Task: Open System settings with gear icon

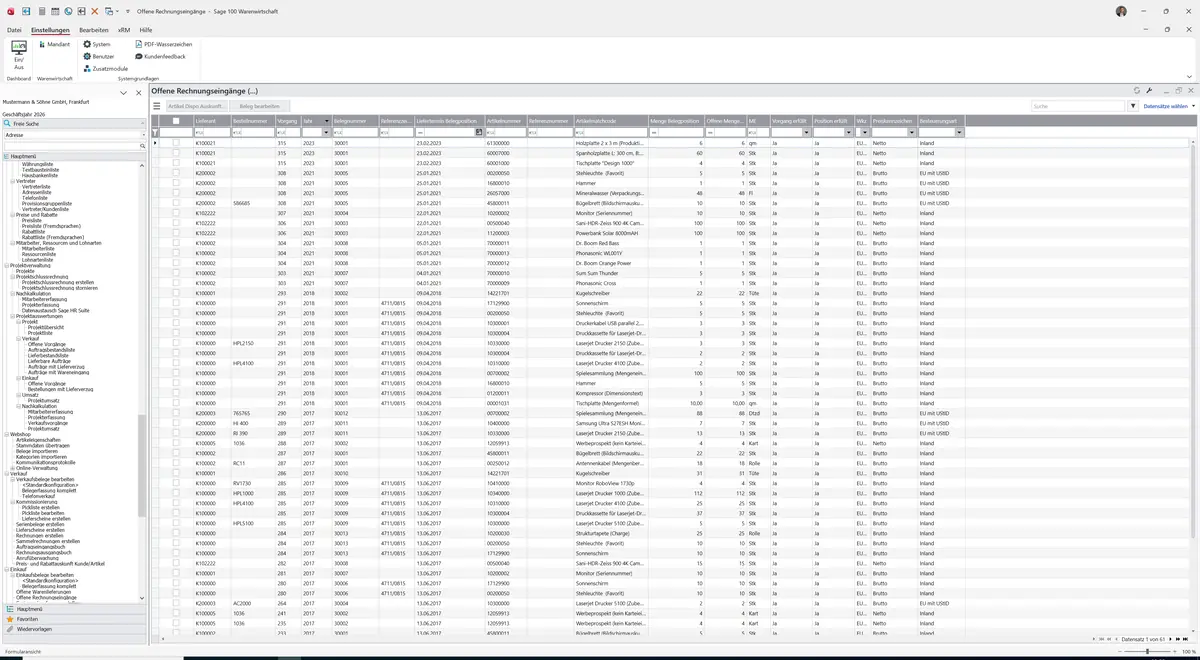Action: tap(97, 45)
